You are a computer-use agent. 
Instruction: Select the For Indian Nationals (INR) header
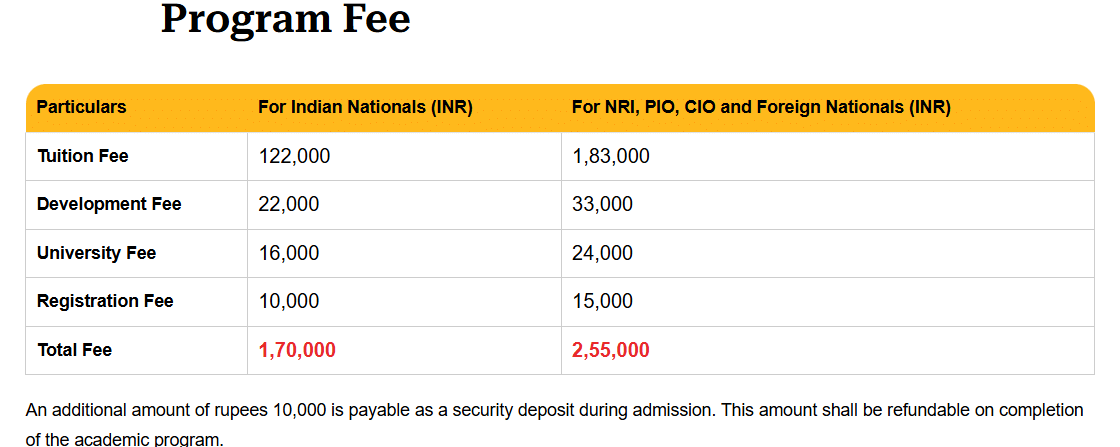click(x=365, y=108)
